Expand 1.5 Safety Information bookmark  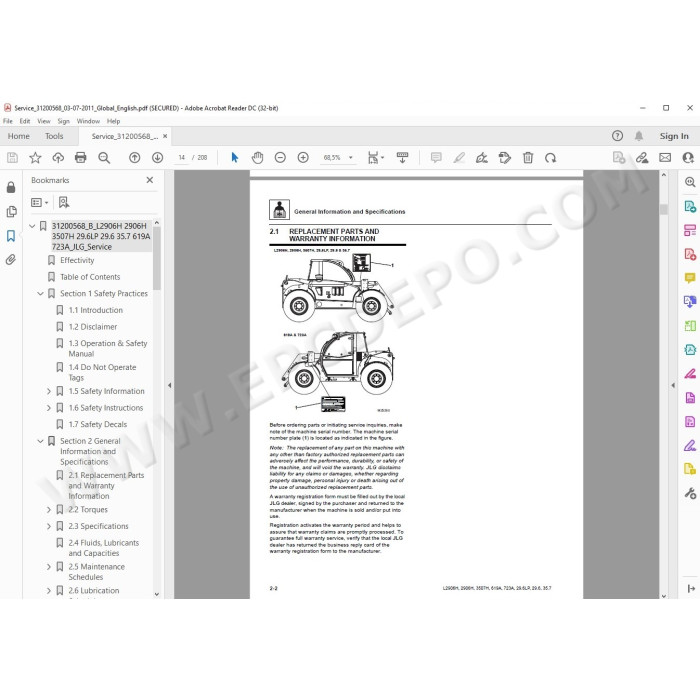tap(49, 391)
